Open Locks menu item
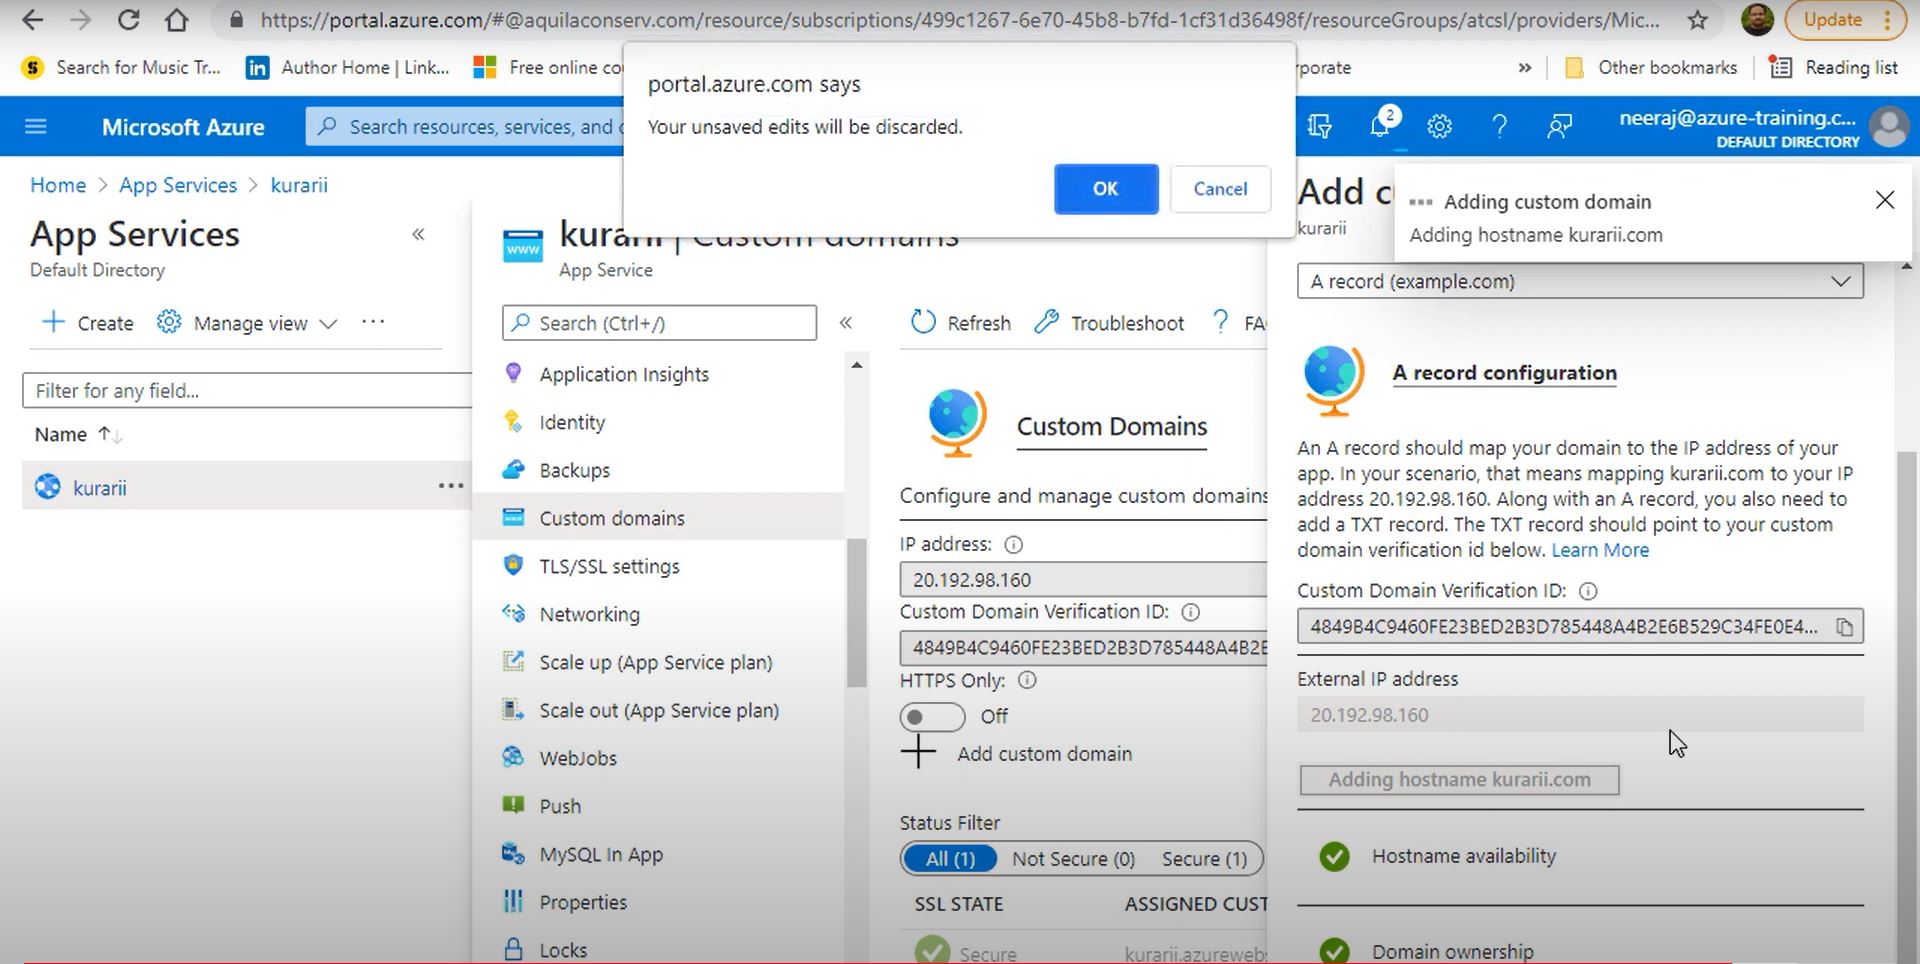Viewport: 1920px width, 964px height. coord(563,949)
